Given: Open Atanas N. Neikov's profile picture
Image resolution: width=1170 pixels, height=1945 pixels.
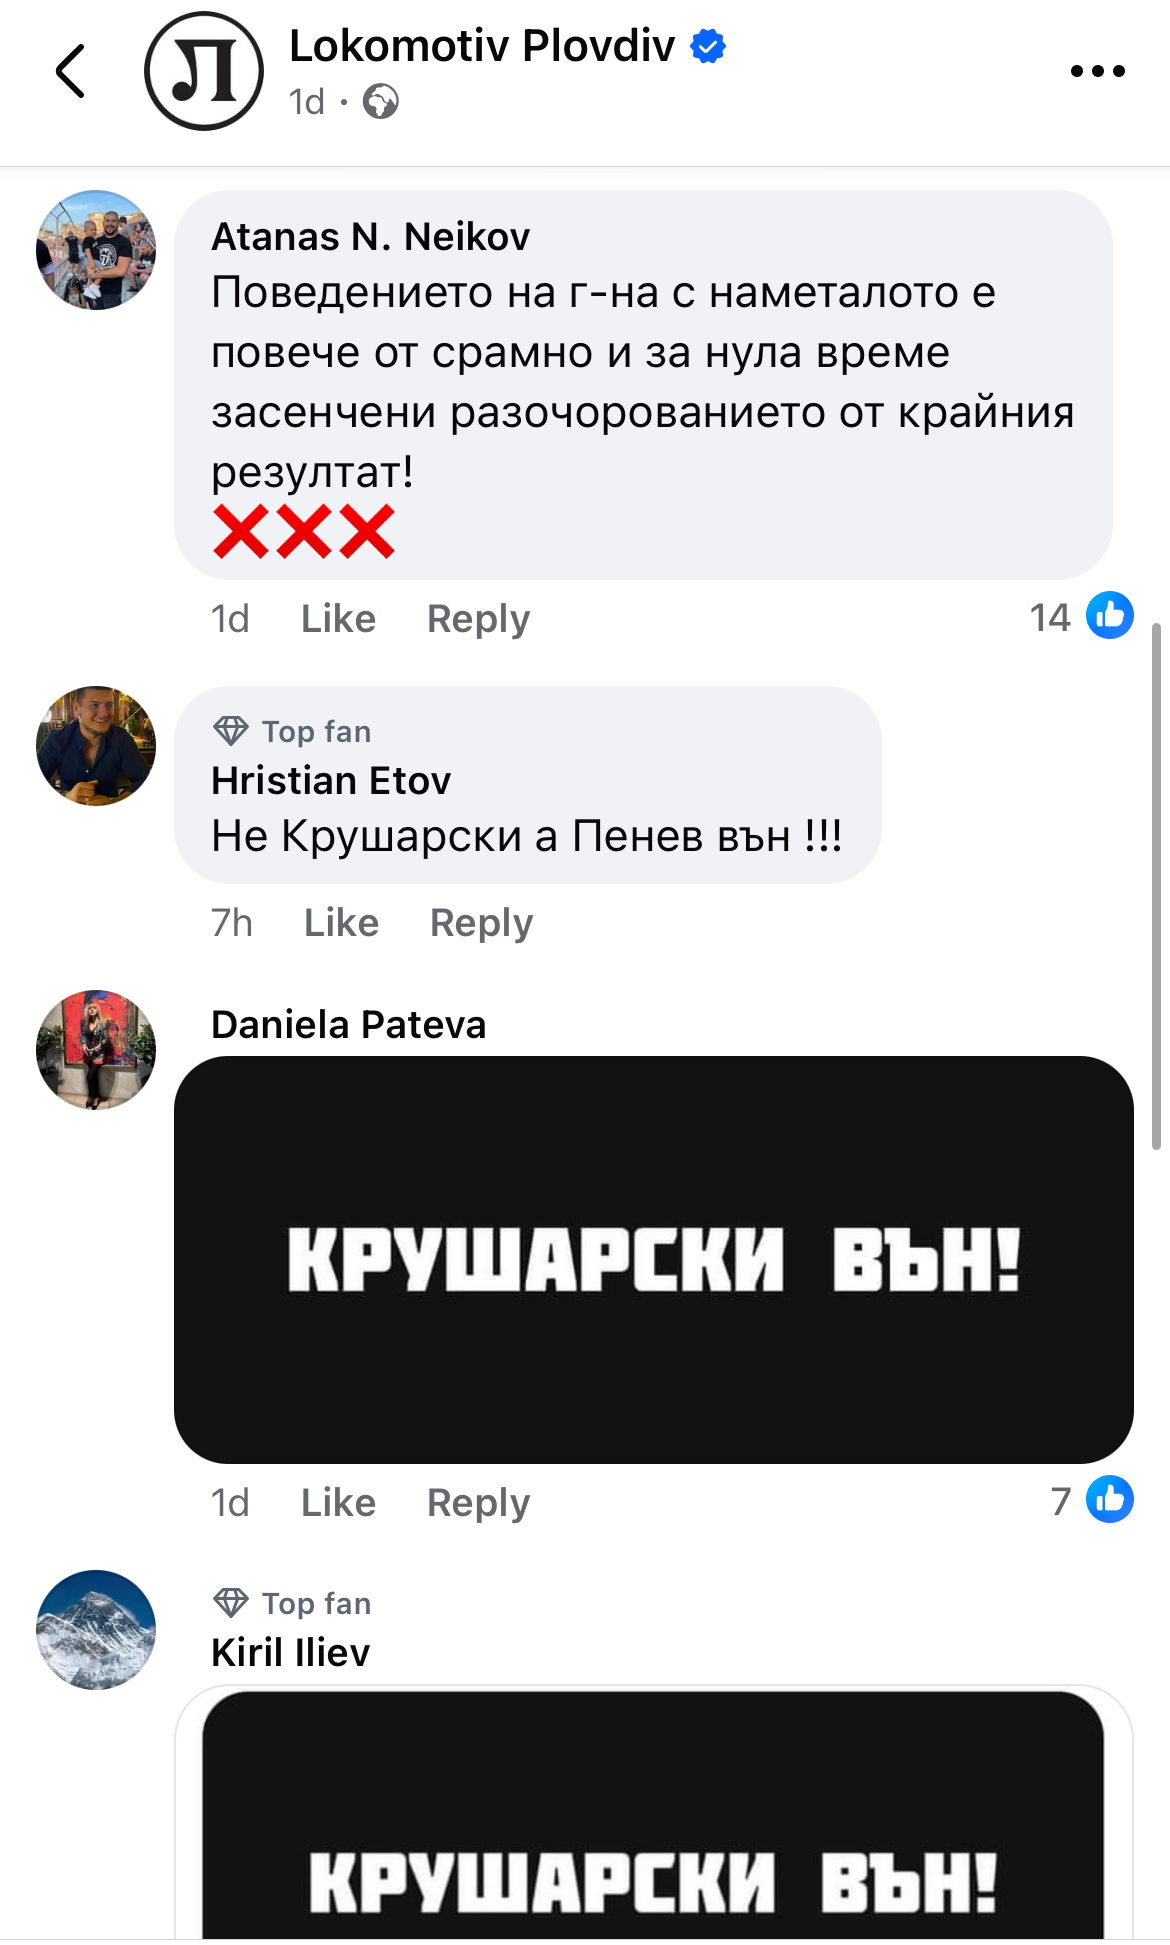Looking at the screenshot, I should pos(96,250).
